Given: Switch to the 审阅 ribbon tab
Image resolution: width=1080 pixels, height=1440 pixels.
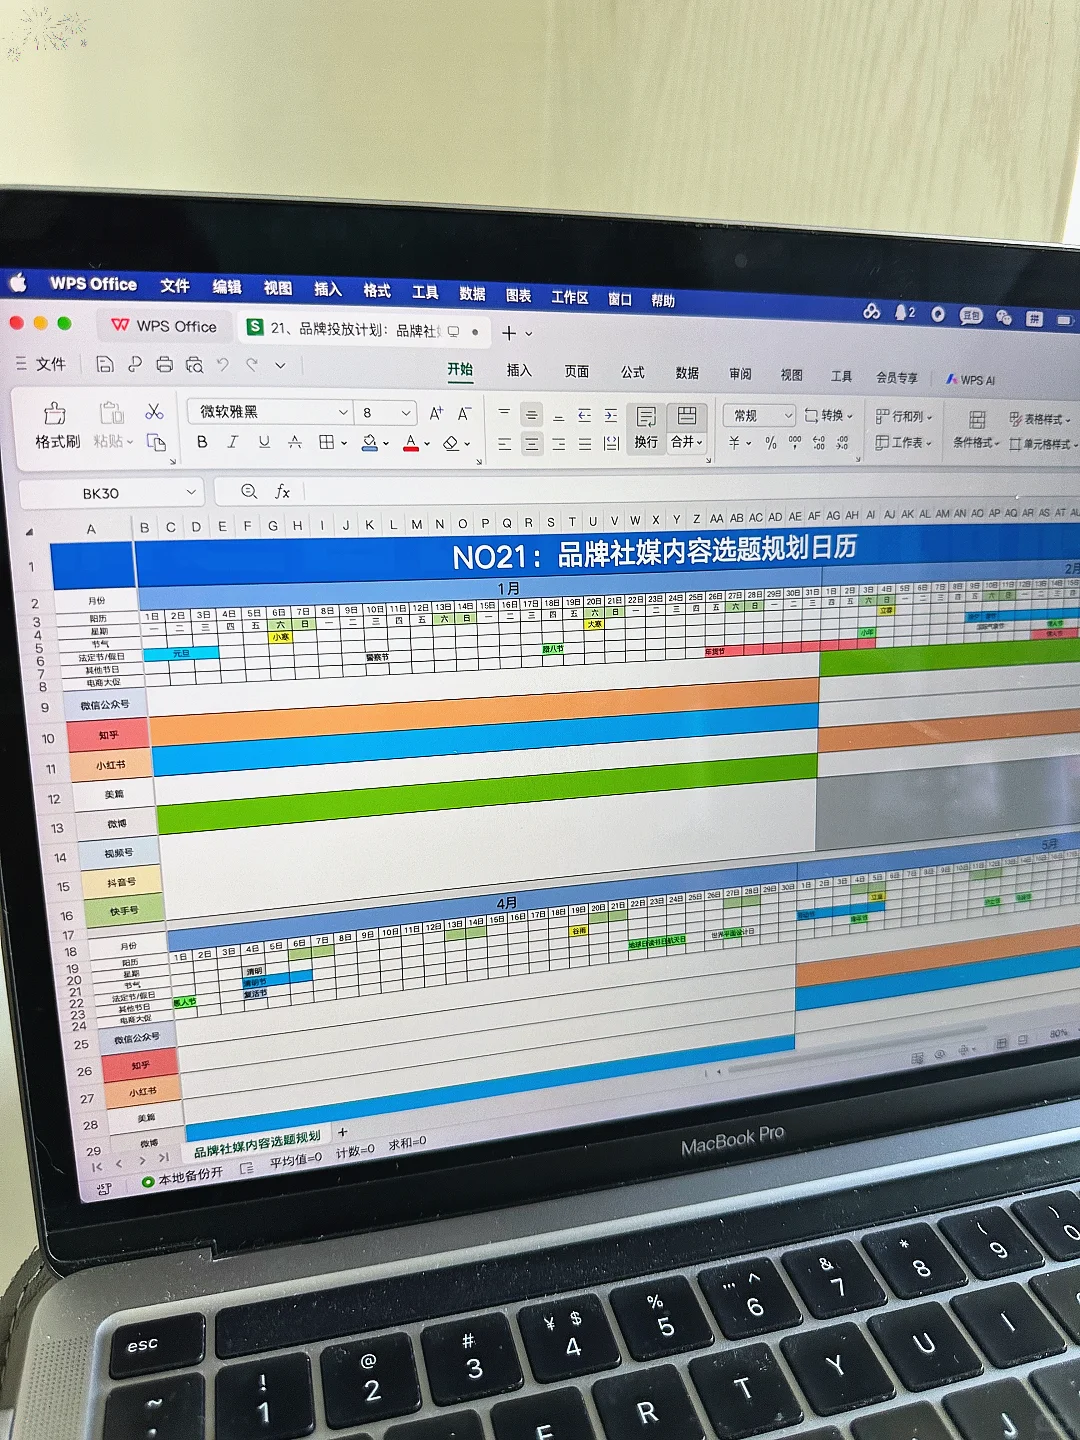Looking at the screenshot, I should click(x=740, y=374).
